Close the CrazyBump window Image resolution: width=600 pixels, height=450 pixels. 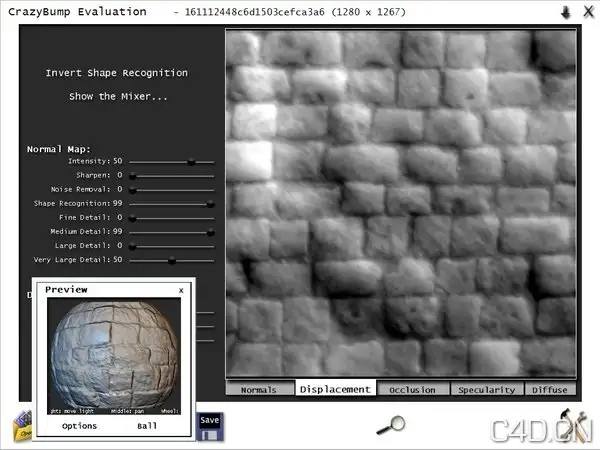[589, 11]
